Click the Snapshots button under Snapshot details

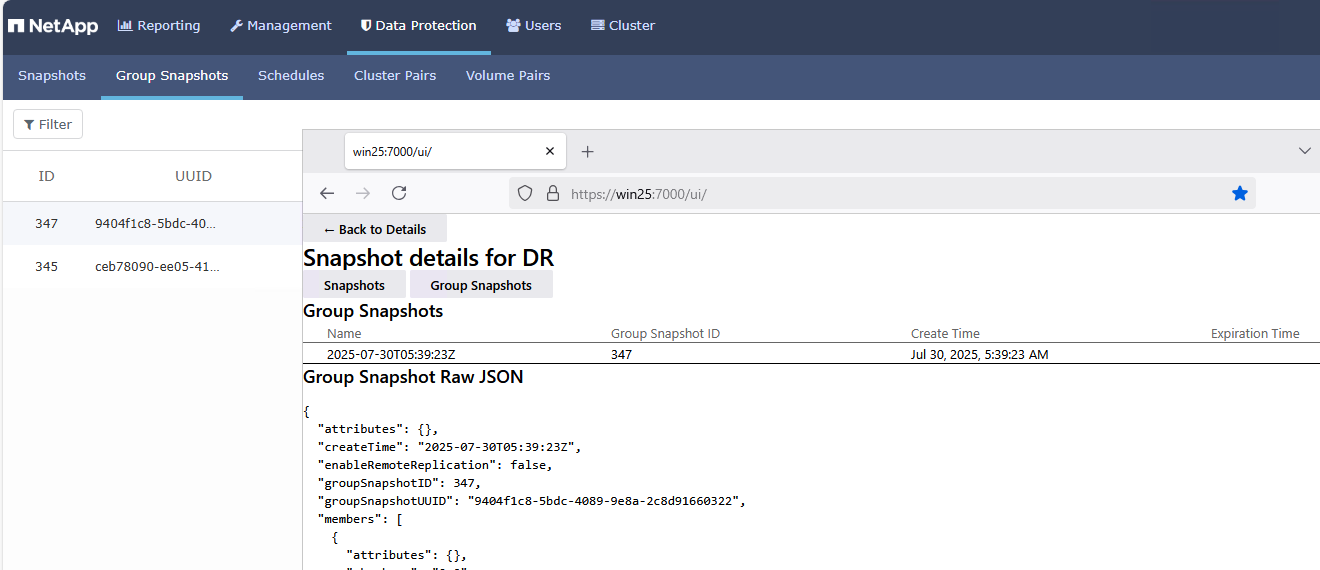pos(354,285)
